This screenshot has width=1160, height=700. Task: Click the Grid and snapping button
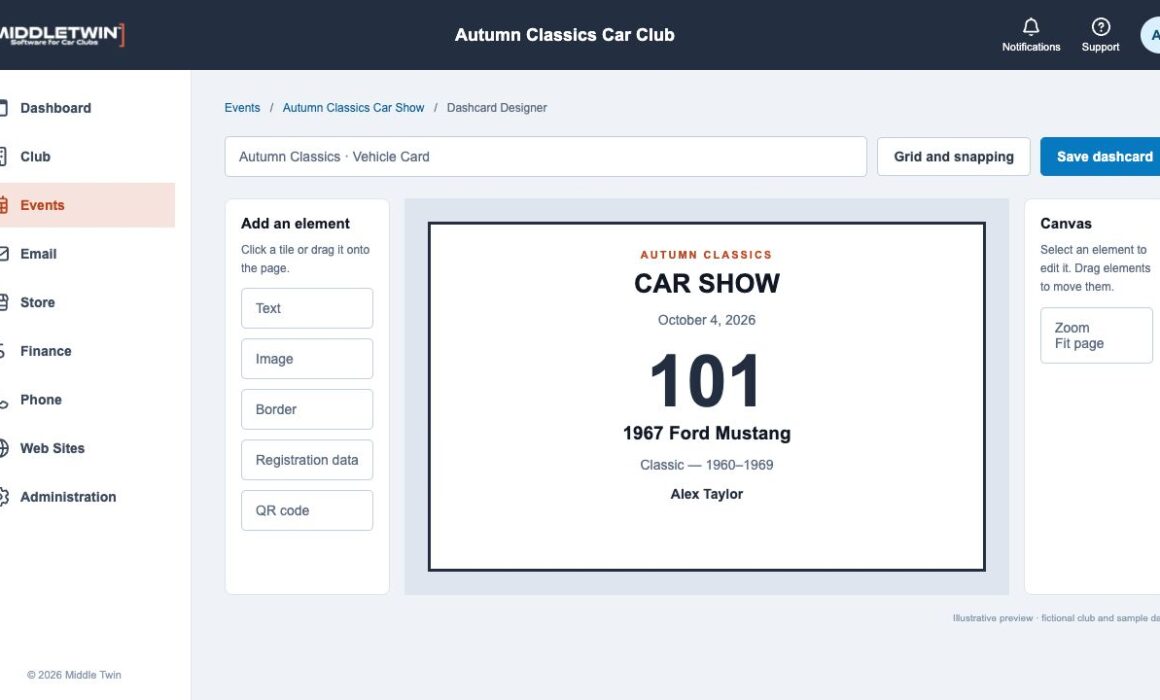click(x=953, y=156)
